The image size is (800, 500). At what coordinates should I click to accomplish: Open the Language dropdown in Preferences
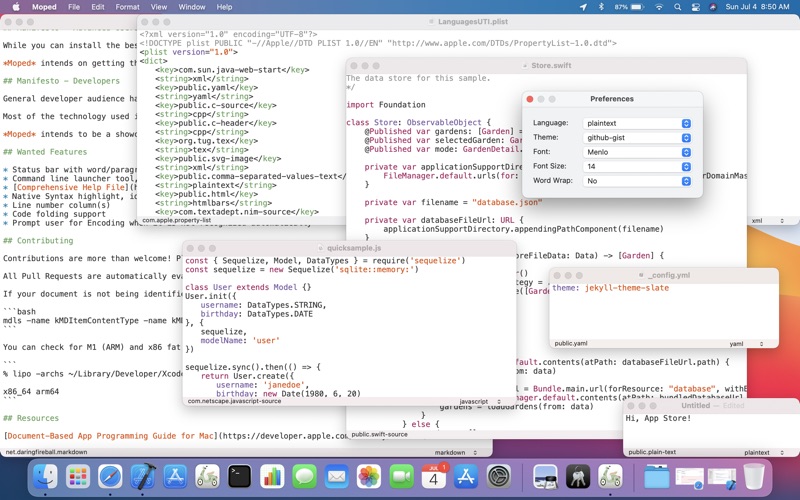pos(637,123)
